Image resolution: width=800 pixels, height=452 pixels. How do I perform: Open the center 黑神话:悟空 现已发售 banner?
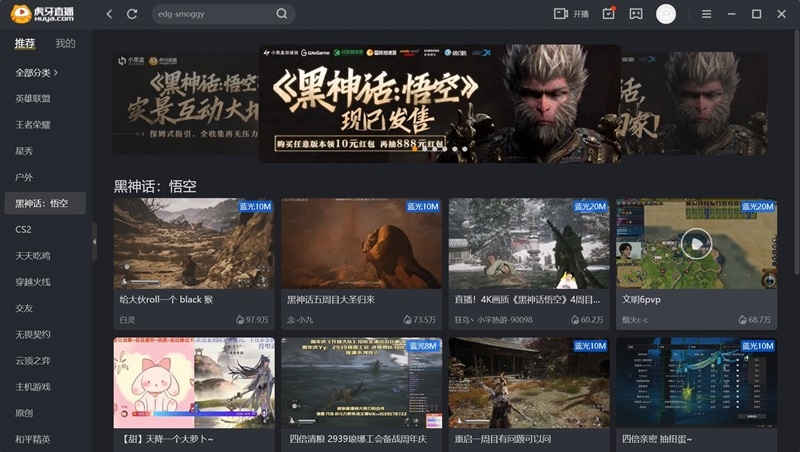[x=440, y=104]
